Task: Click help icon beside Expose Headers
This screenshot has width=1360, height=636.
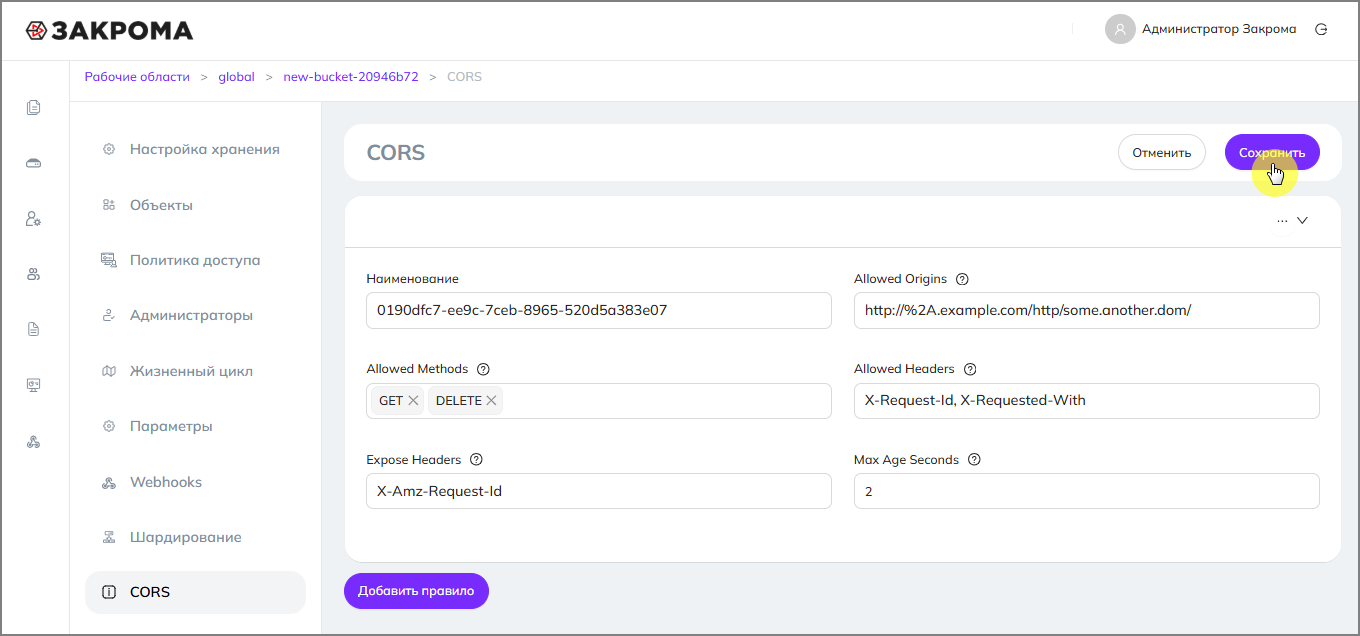Action: [x=476, y=460]
